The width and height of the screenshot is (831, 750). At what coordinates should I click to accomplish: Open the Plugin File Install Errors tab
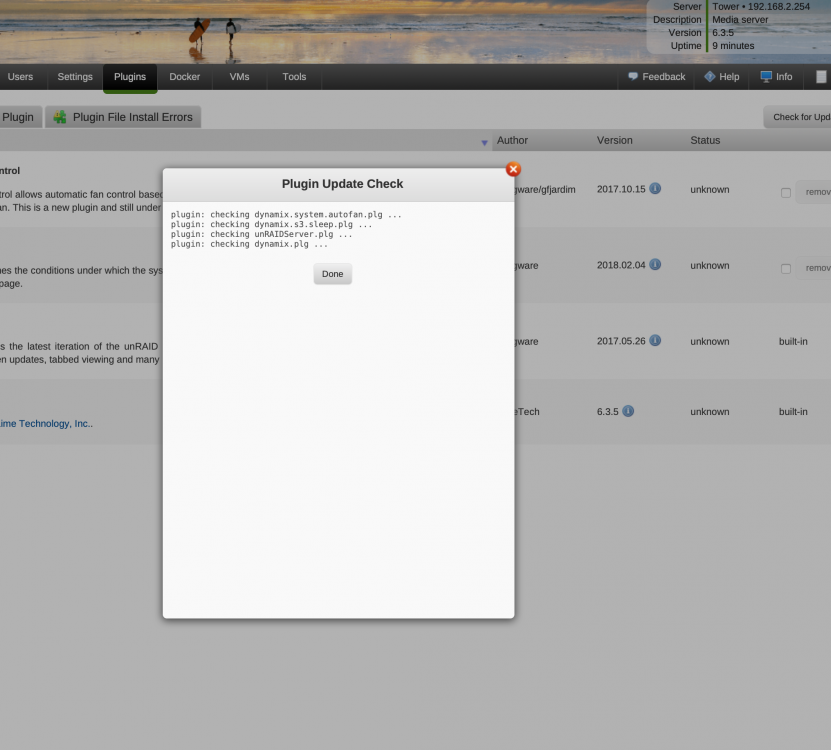123,117
